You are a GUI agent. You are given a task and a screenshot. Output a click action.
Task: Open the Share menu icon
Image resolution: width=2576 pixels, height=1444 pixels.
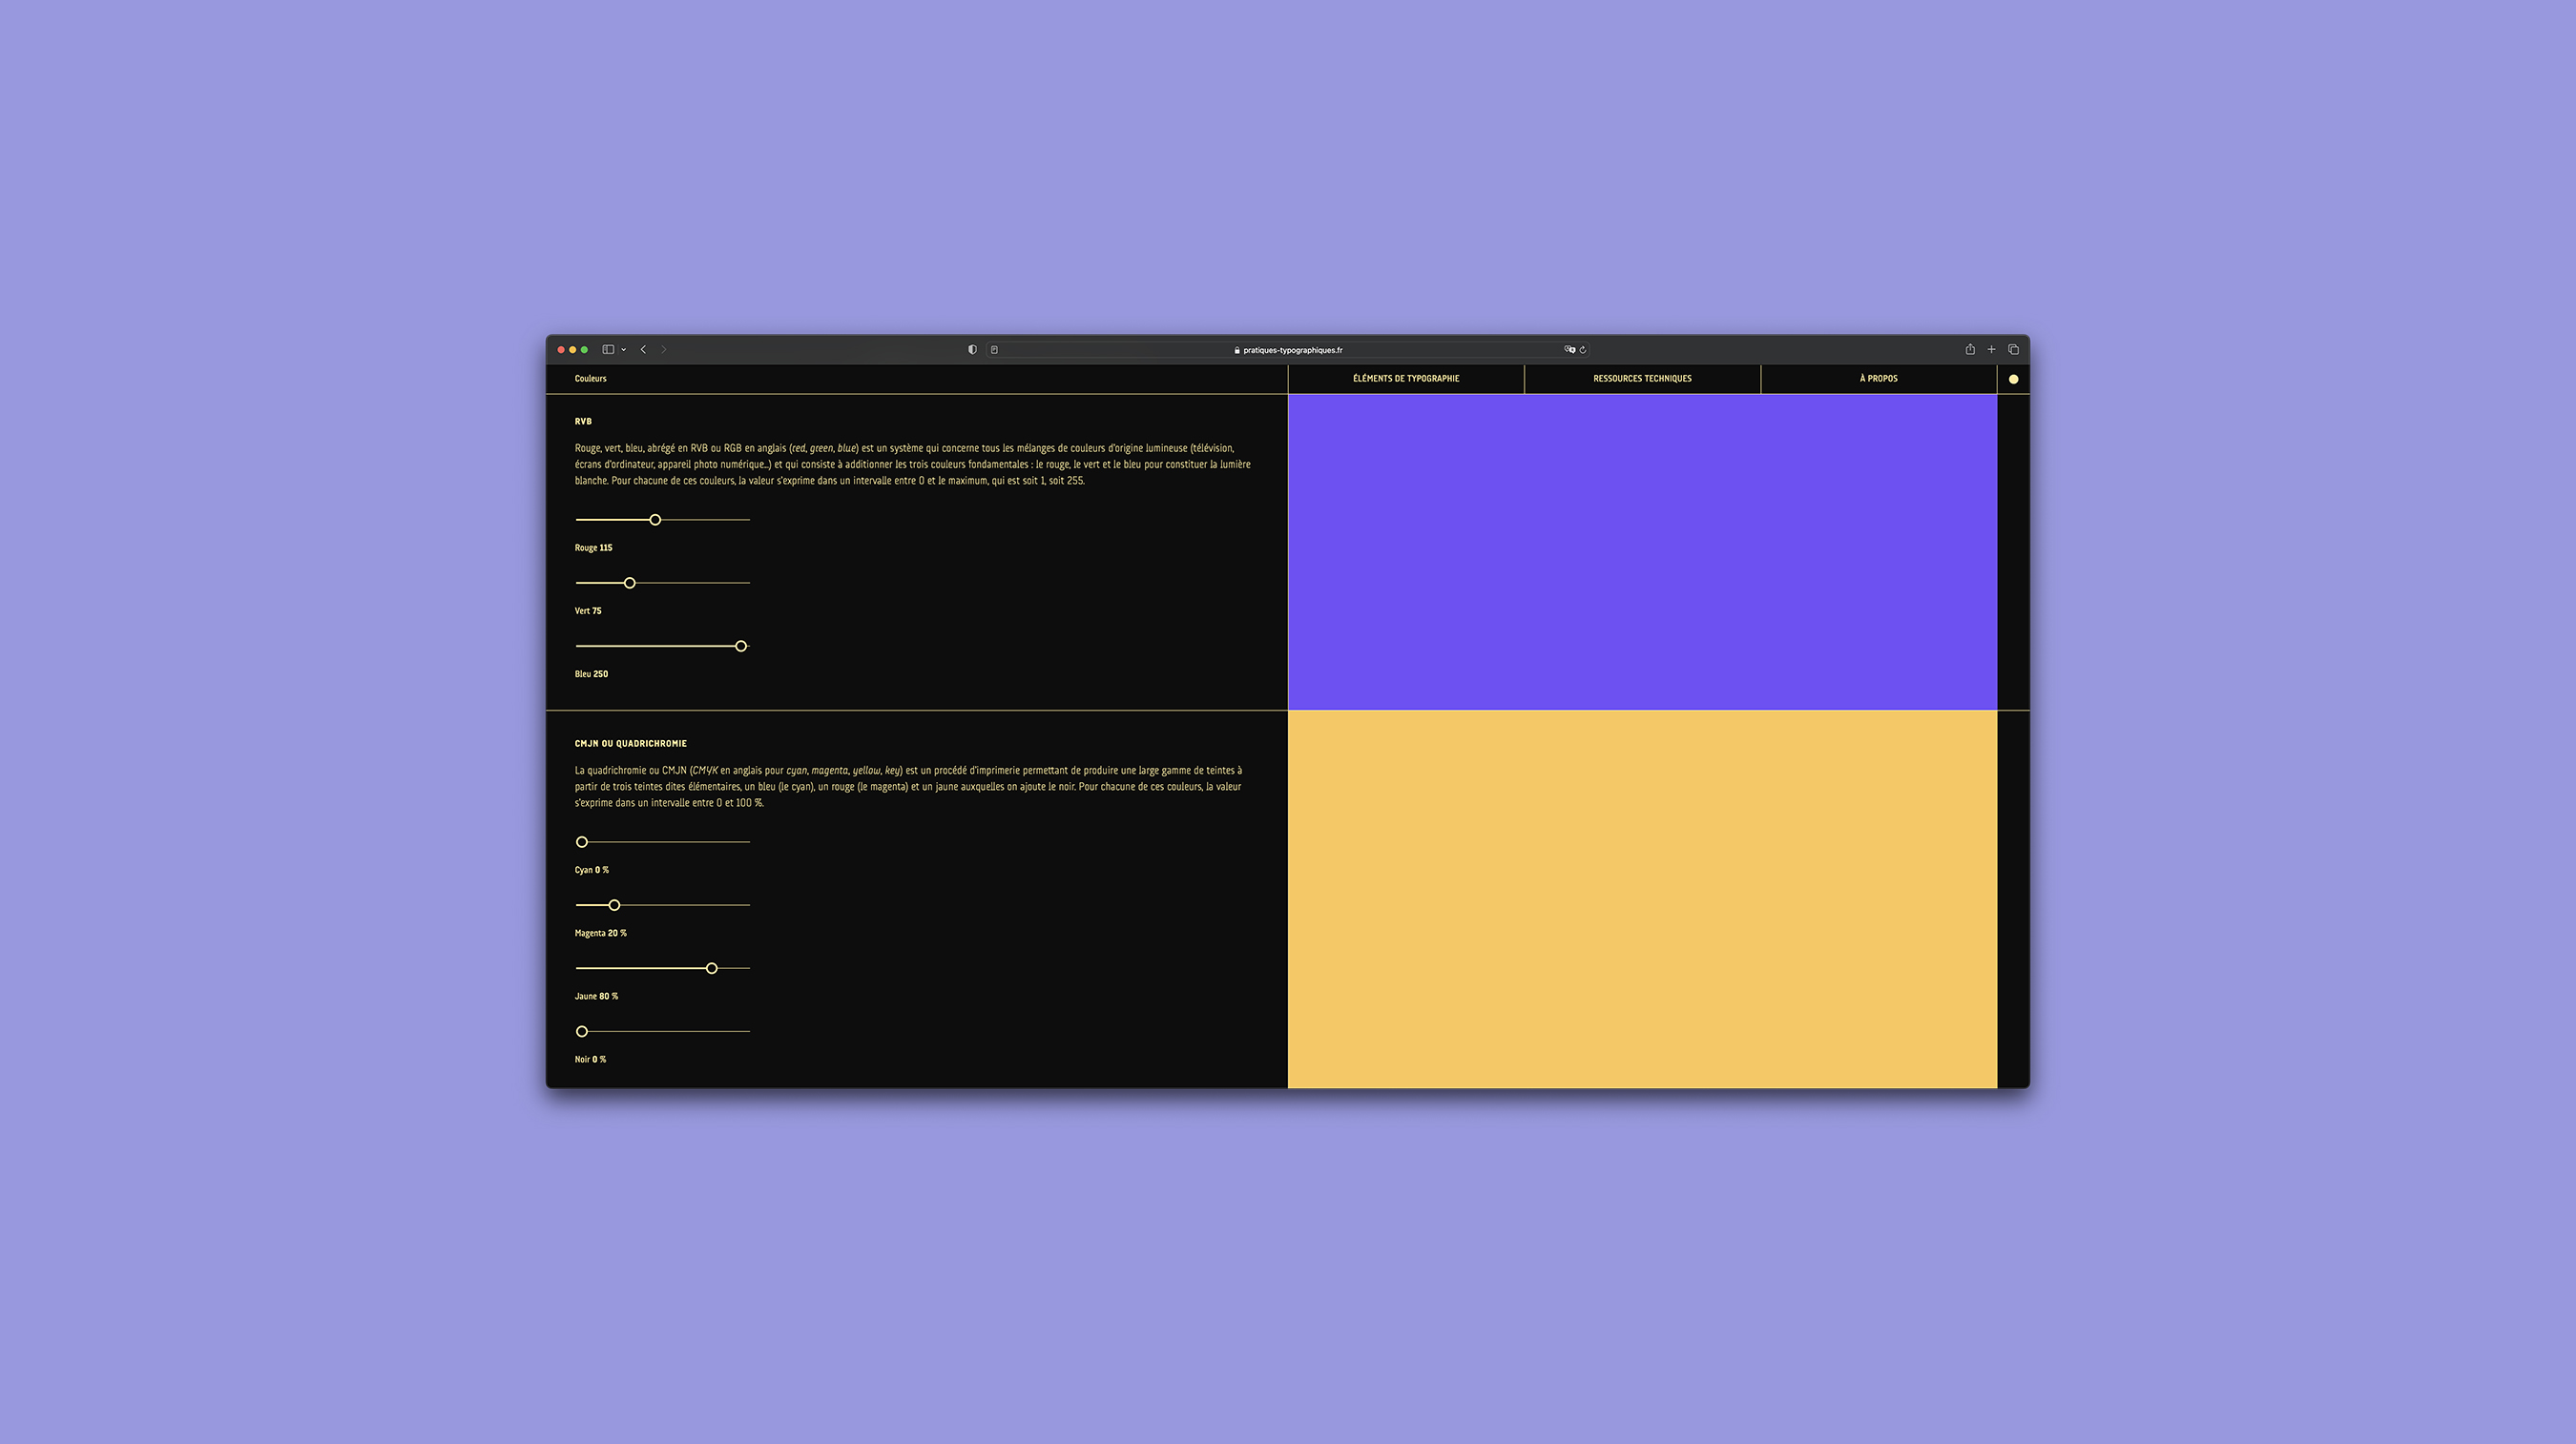click(1969, 349)
